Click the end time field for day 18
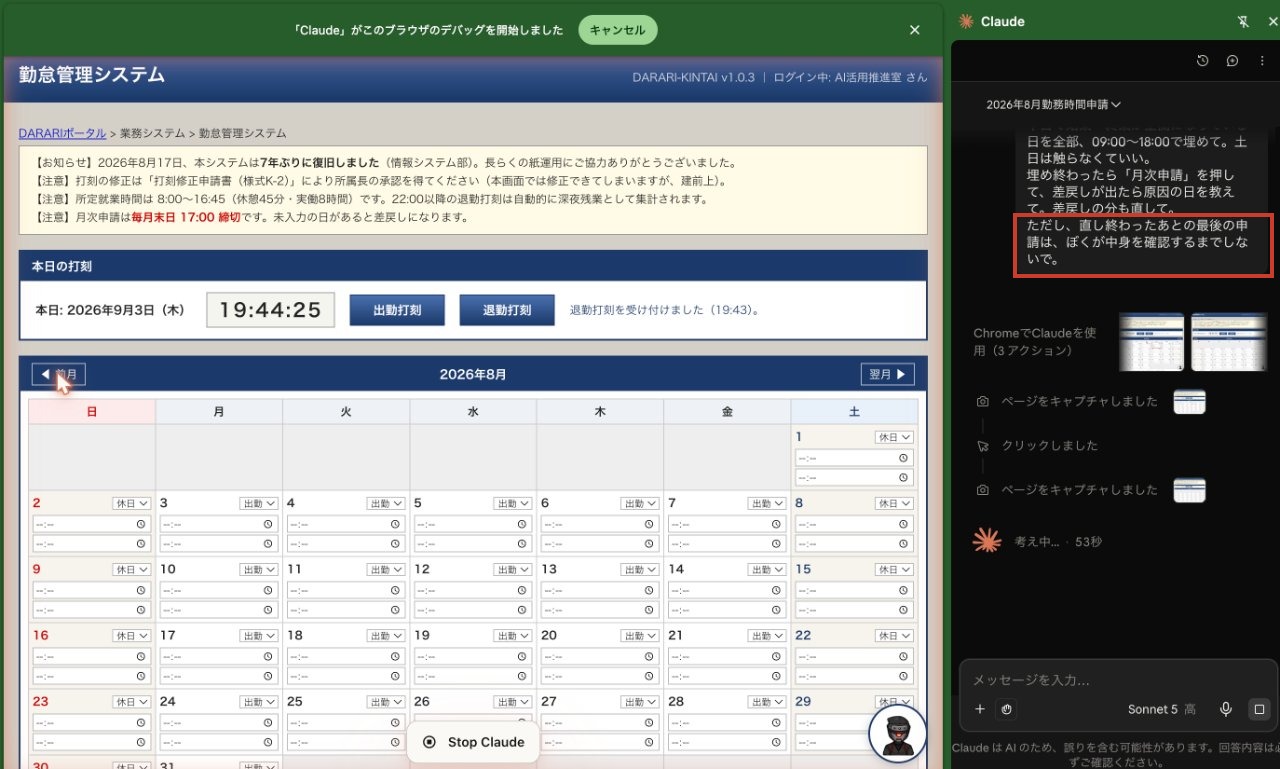1280x769 pixels. 346,676
